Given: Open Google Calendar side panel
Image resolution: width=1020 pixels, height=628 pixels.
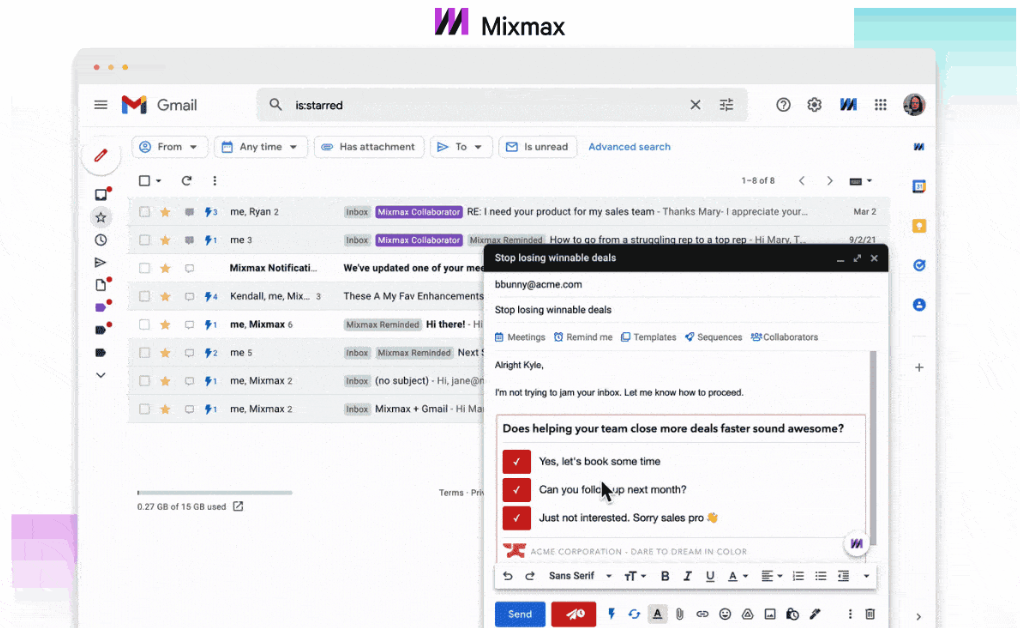Looking at the screenshot, I should click(x=919, y=187).
